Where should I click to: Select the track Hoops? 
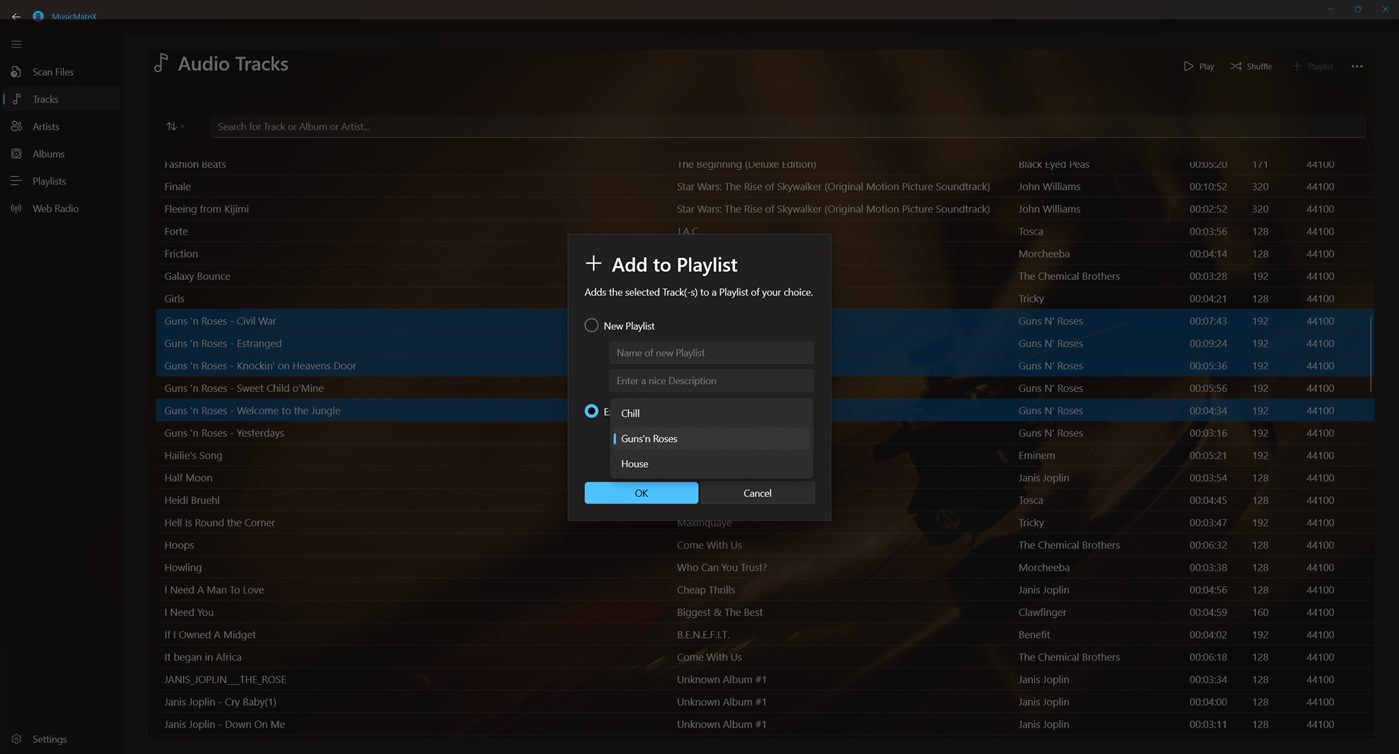pyautogui.click(x=765, y=545)
